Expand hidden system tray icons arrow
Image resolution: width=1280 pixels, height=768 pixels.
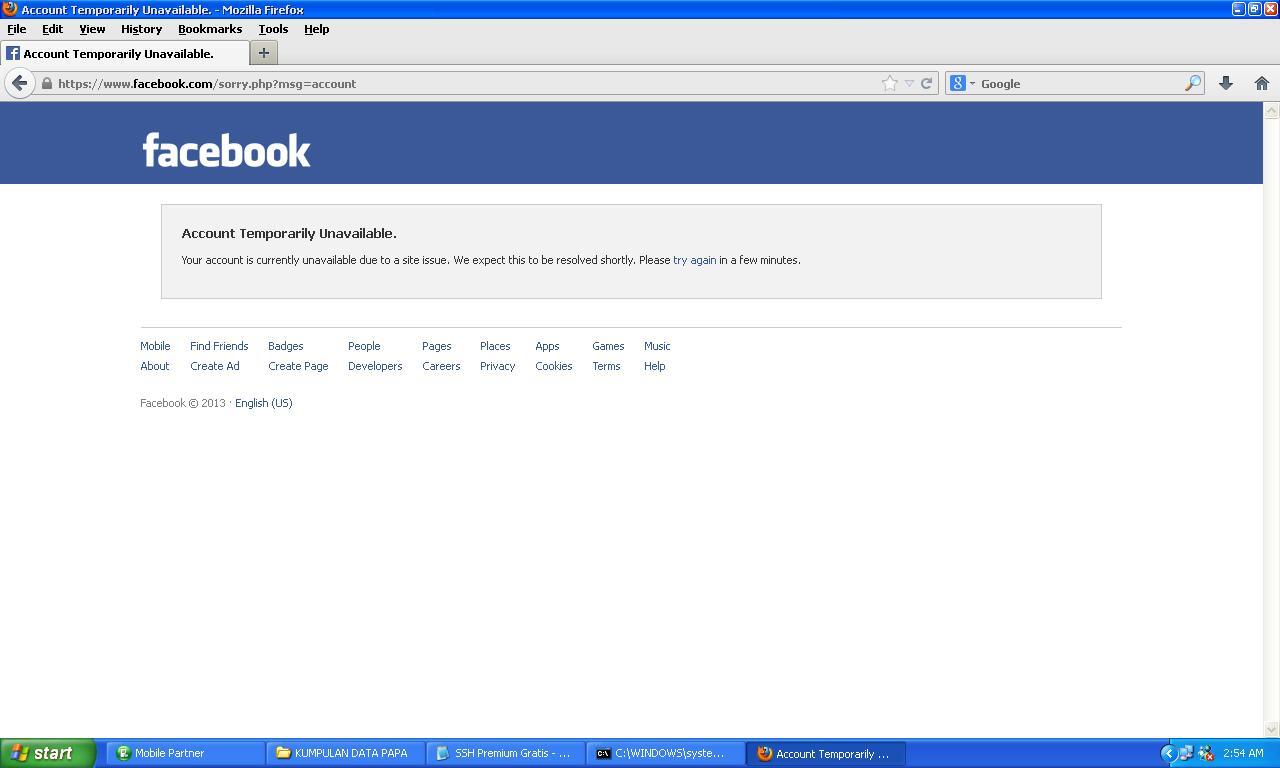pos(1168,753)
